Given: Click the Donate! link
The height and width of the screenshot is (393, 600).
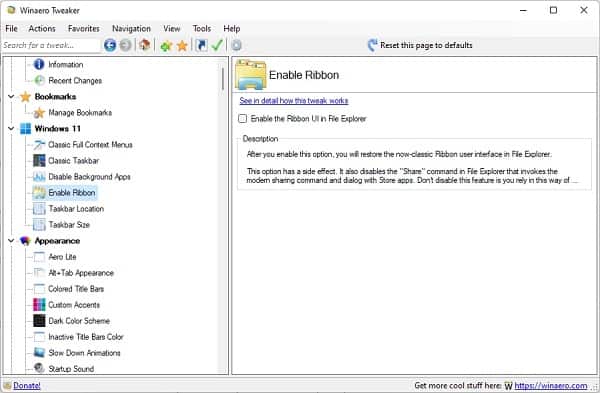Looking at the screenshot, I should pyautogui.click(x=27, y=385).
